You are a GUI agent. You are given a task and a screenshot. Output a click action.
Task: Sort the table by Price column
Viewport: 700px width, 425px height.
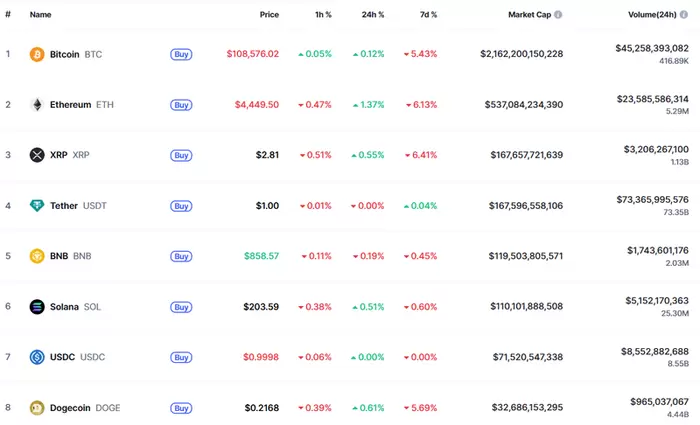coord(269,15)
